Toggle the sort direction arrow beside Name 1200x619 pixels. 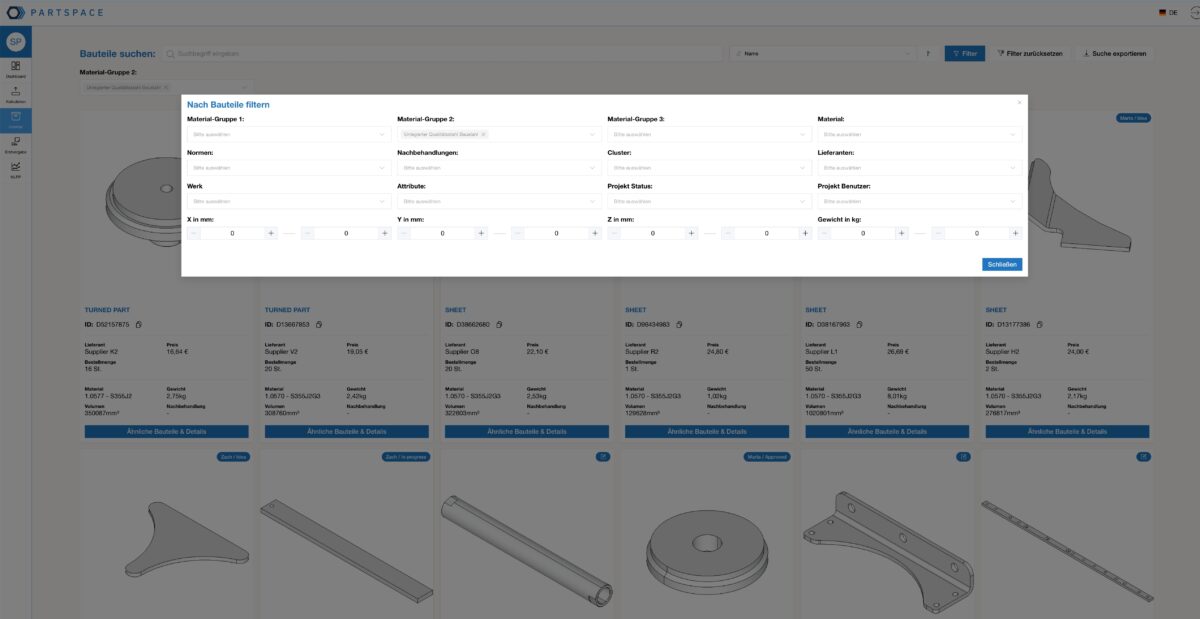(929, 53)
